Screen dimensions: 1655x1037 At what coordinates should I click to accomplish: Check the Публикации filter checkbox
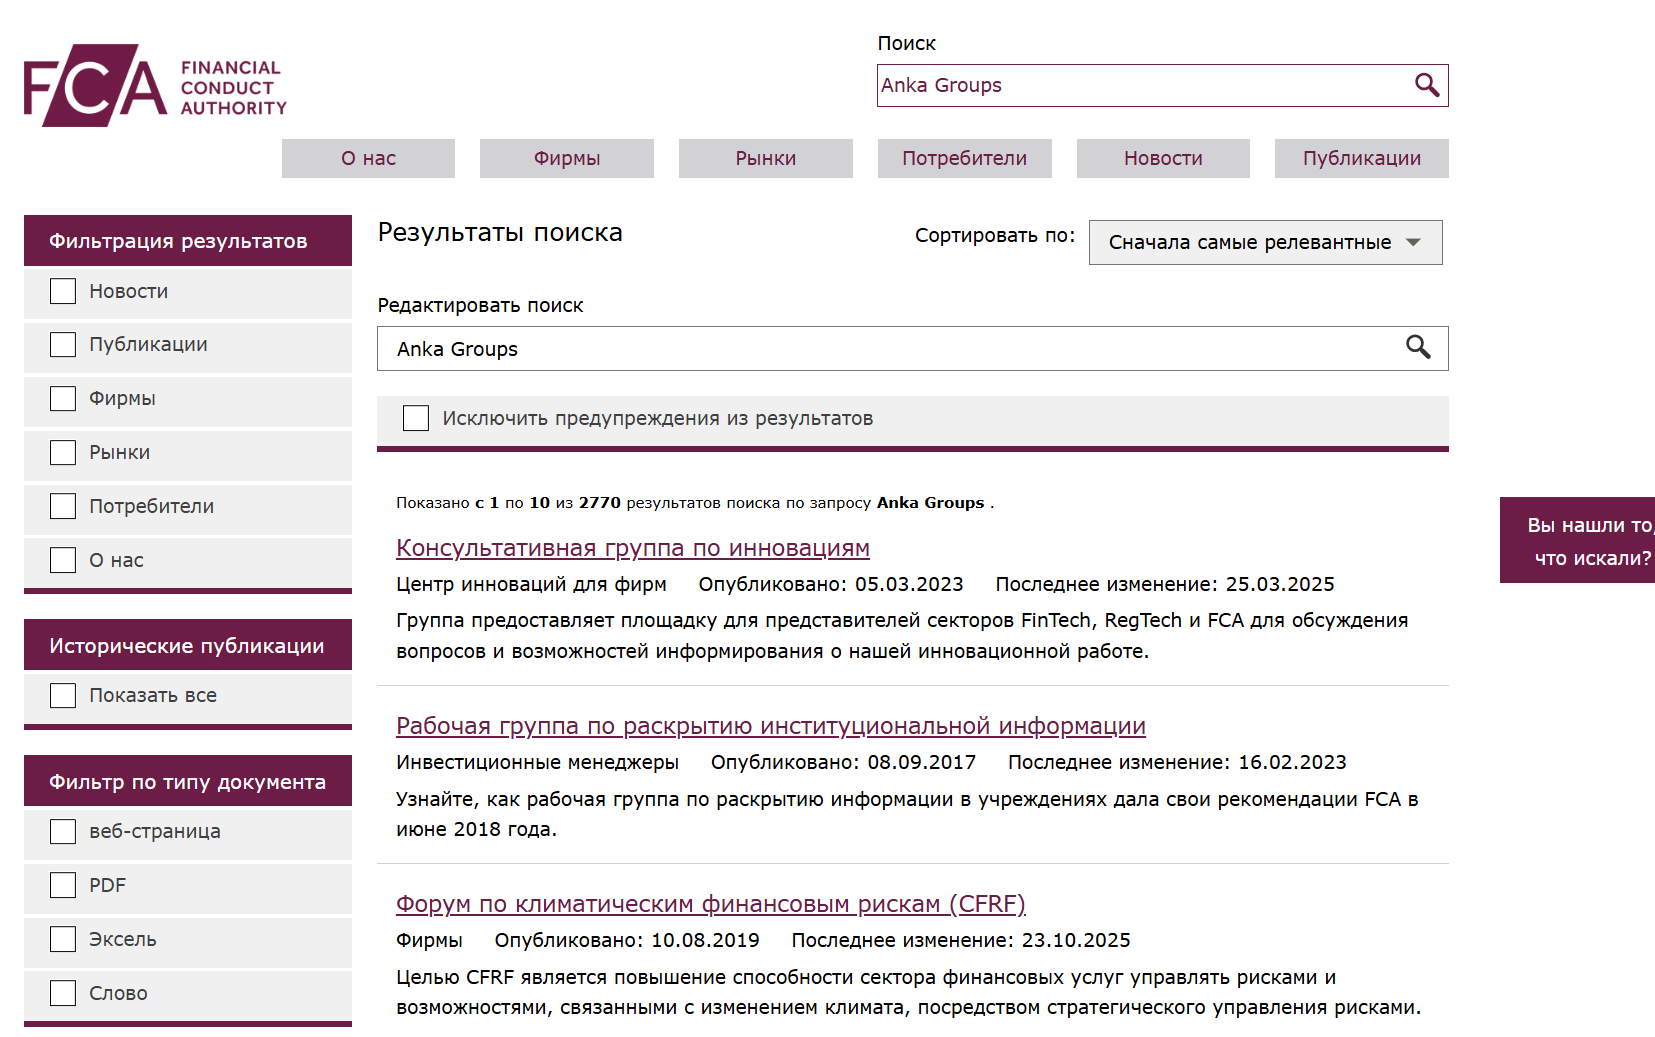coord(63,345)
